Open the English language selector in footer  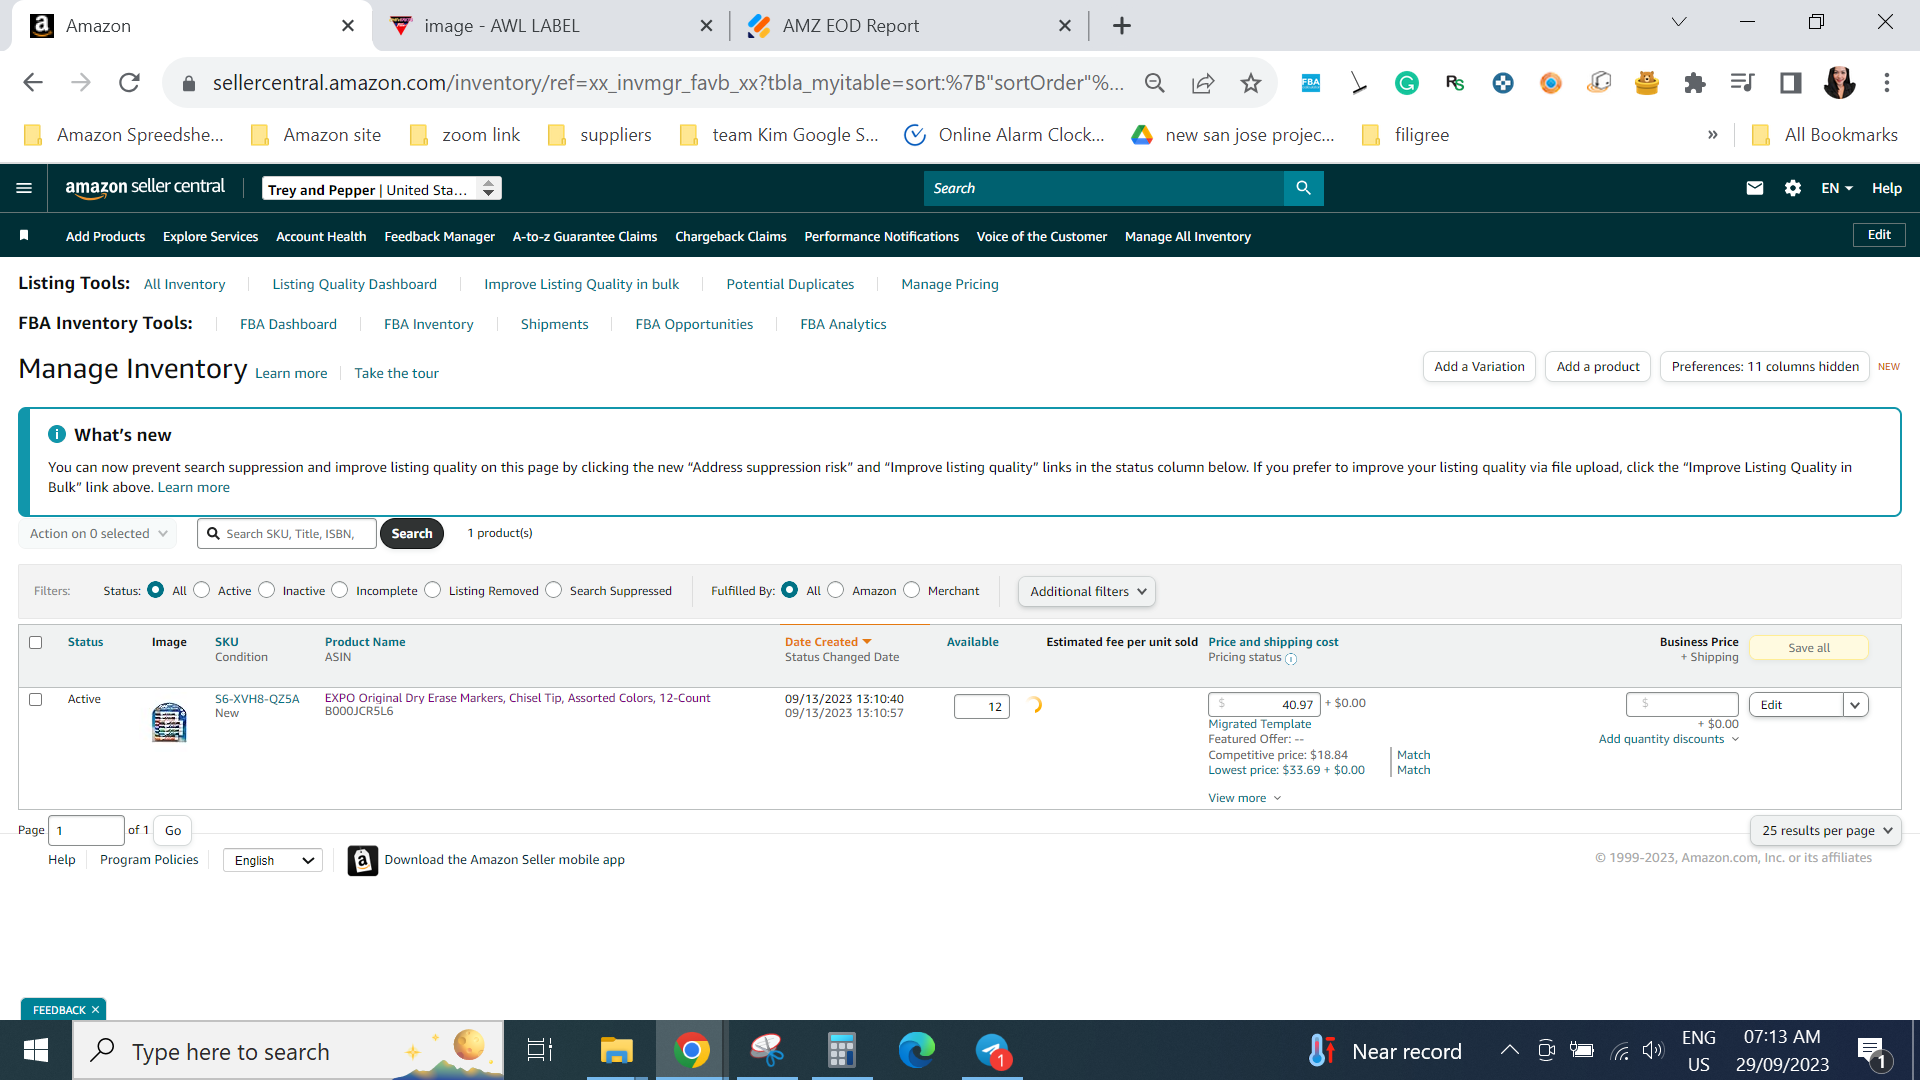[x=273, y=860]
